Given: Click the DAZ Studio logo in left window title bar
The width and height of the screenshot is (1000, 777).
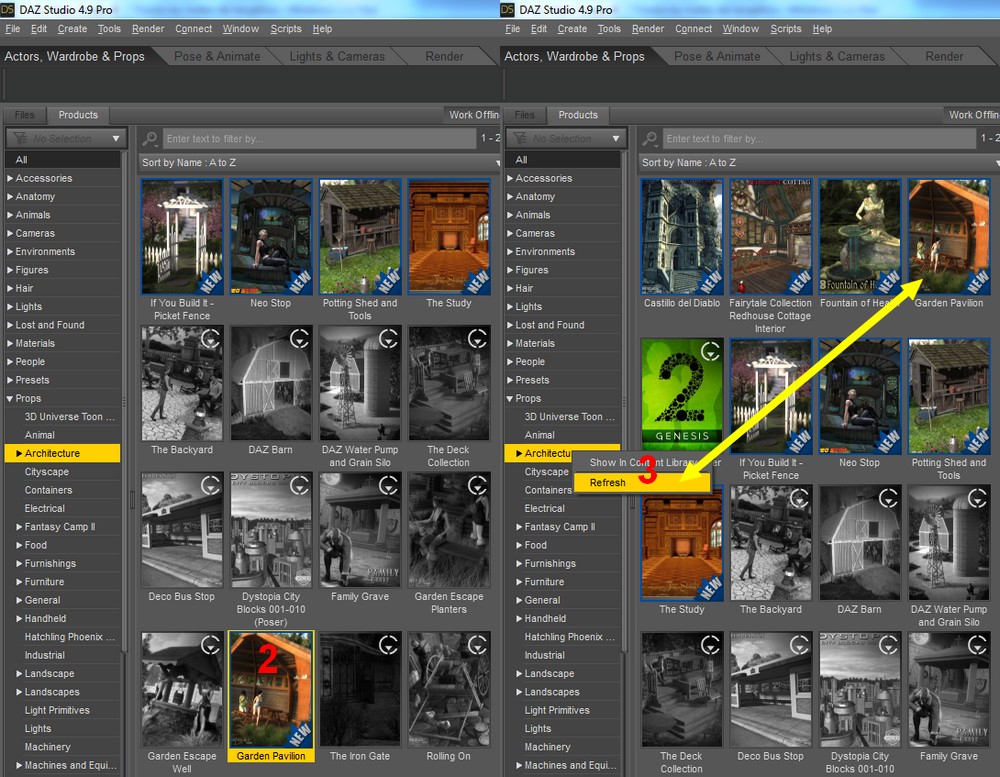Looking at the screenshot, I should click(8, 9).
